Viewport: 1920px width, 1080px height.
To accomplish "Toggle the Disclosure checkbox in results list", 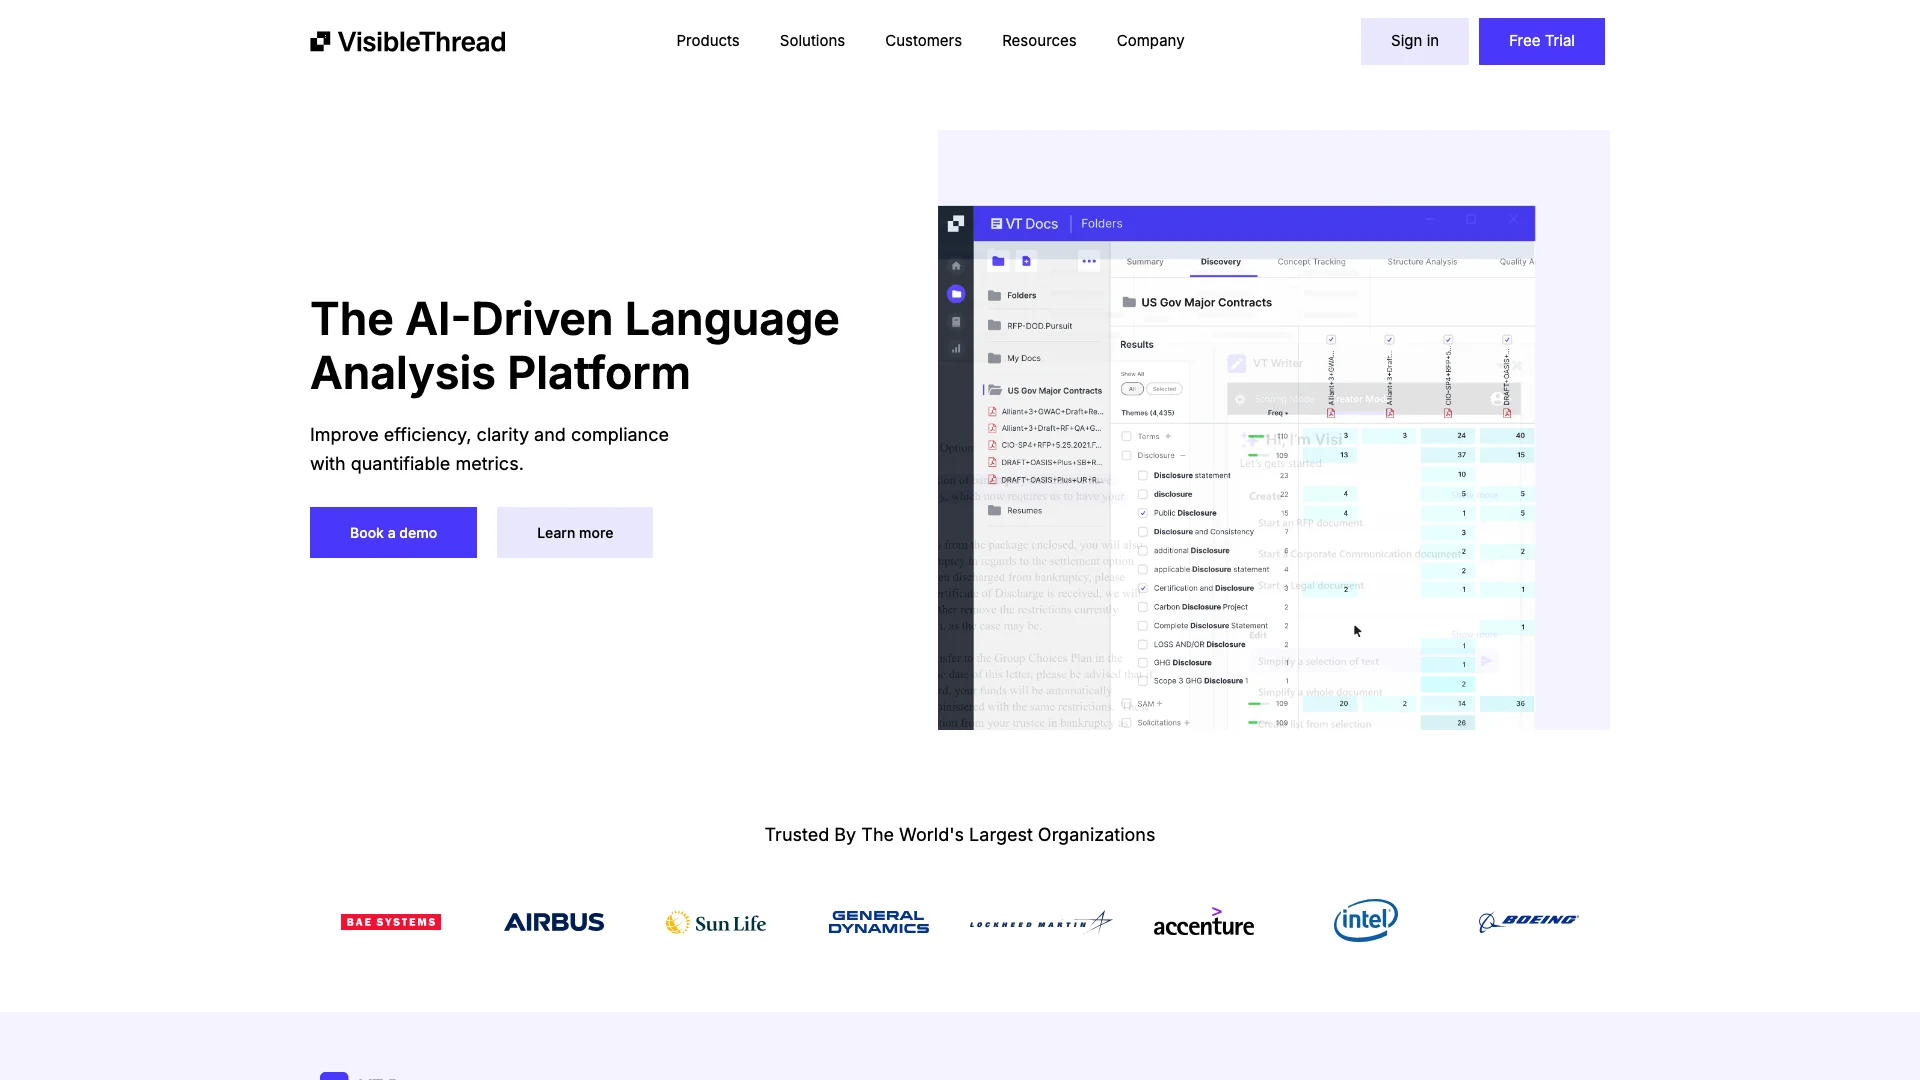I will (1129, 455).
